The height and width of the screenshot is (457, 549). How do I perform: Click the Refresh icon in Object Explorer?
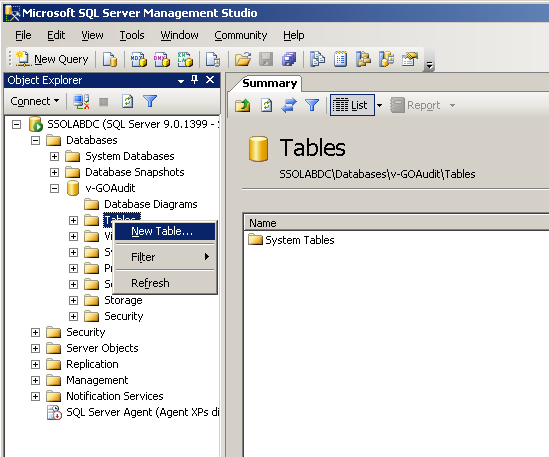pyautogui.click(x=127, y=102)
